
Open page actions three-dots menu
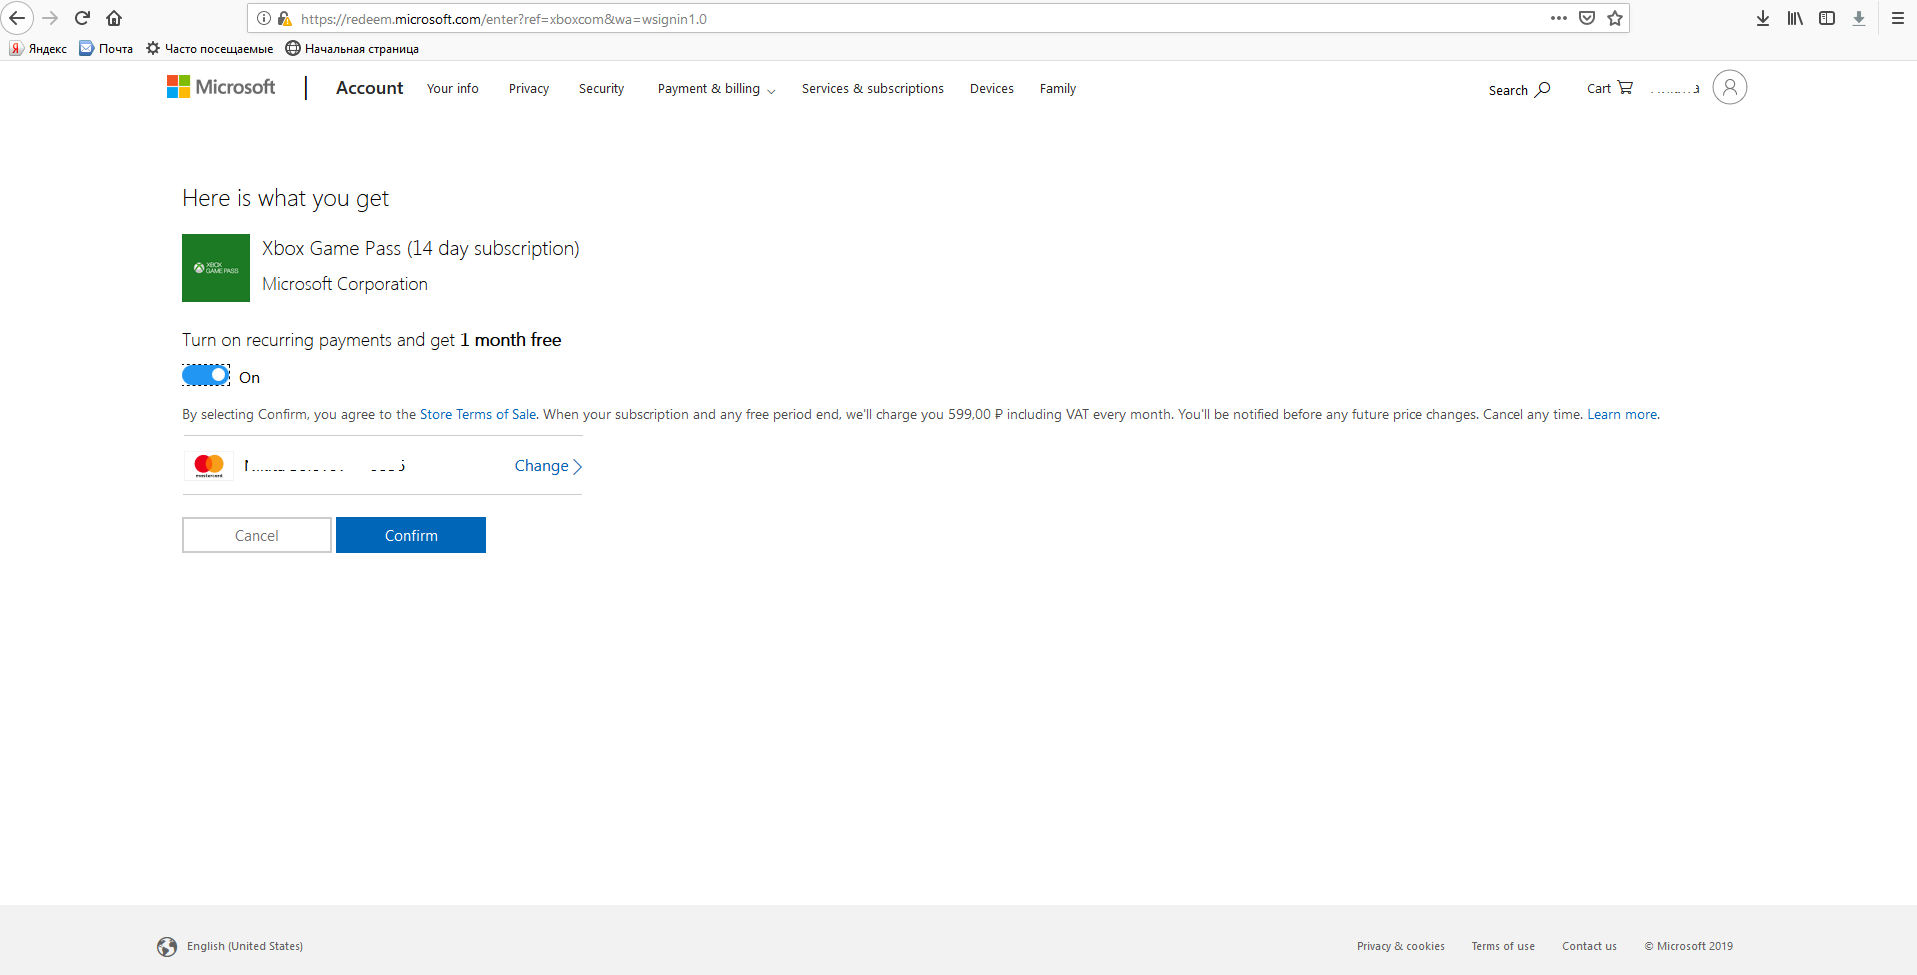[1558, 18]
